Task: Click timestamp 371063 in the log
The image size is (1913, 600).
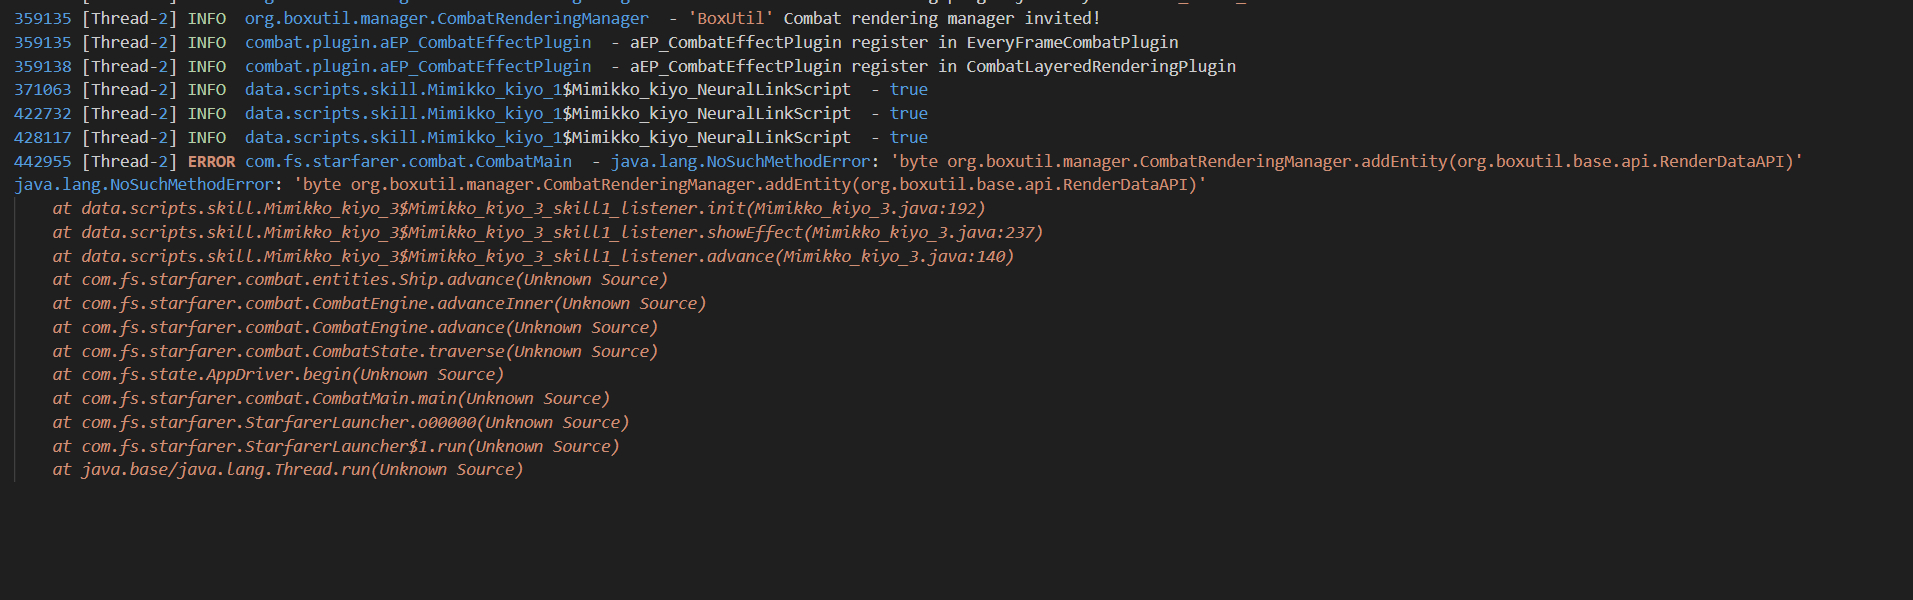Action: coord(43,90)
